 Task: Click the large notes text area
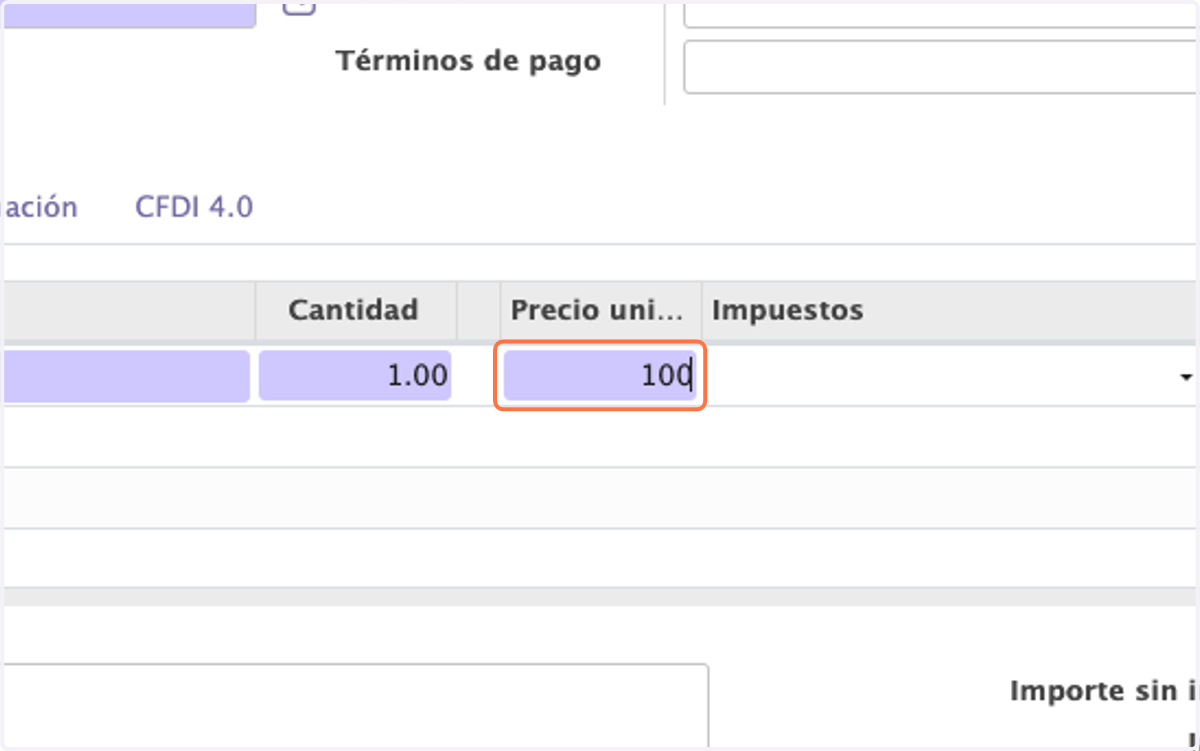pos(355,706)
